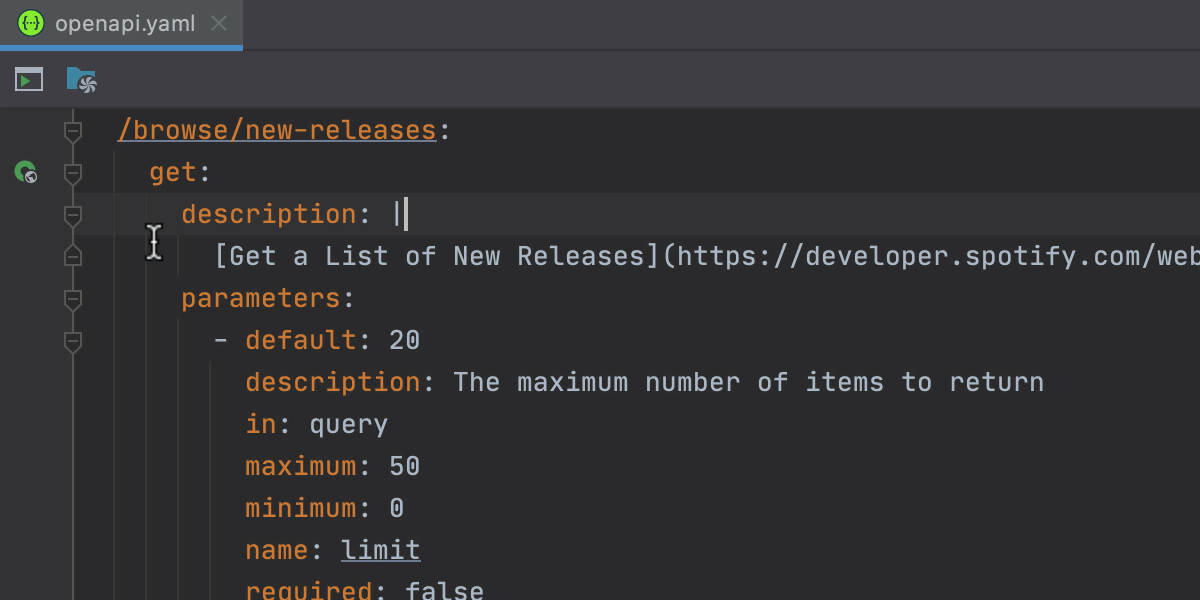The height and width of the screenshot is (600, 1200).
Task: Place the cursor after description:
Action: [x=400, y=213]
